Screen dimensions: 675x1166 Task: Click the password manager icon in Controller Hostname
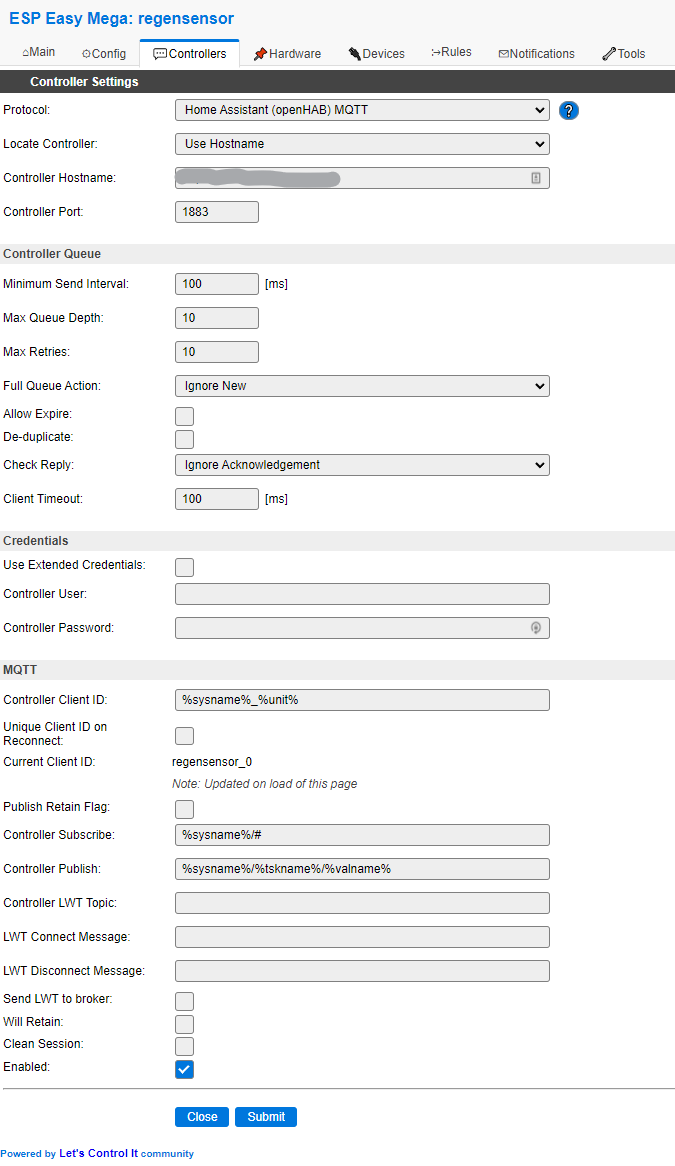536,178
